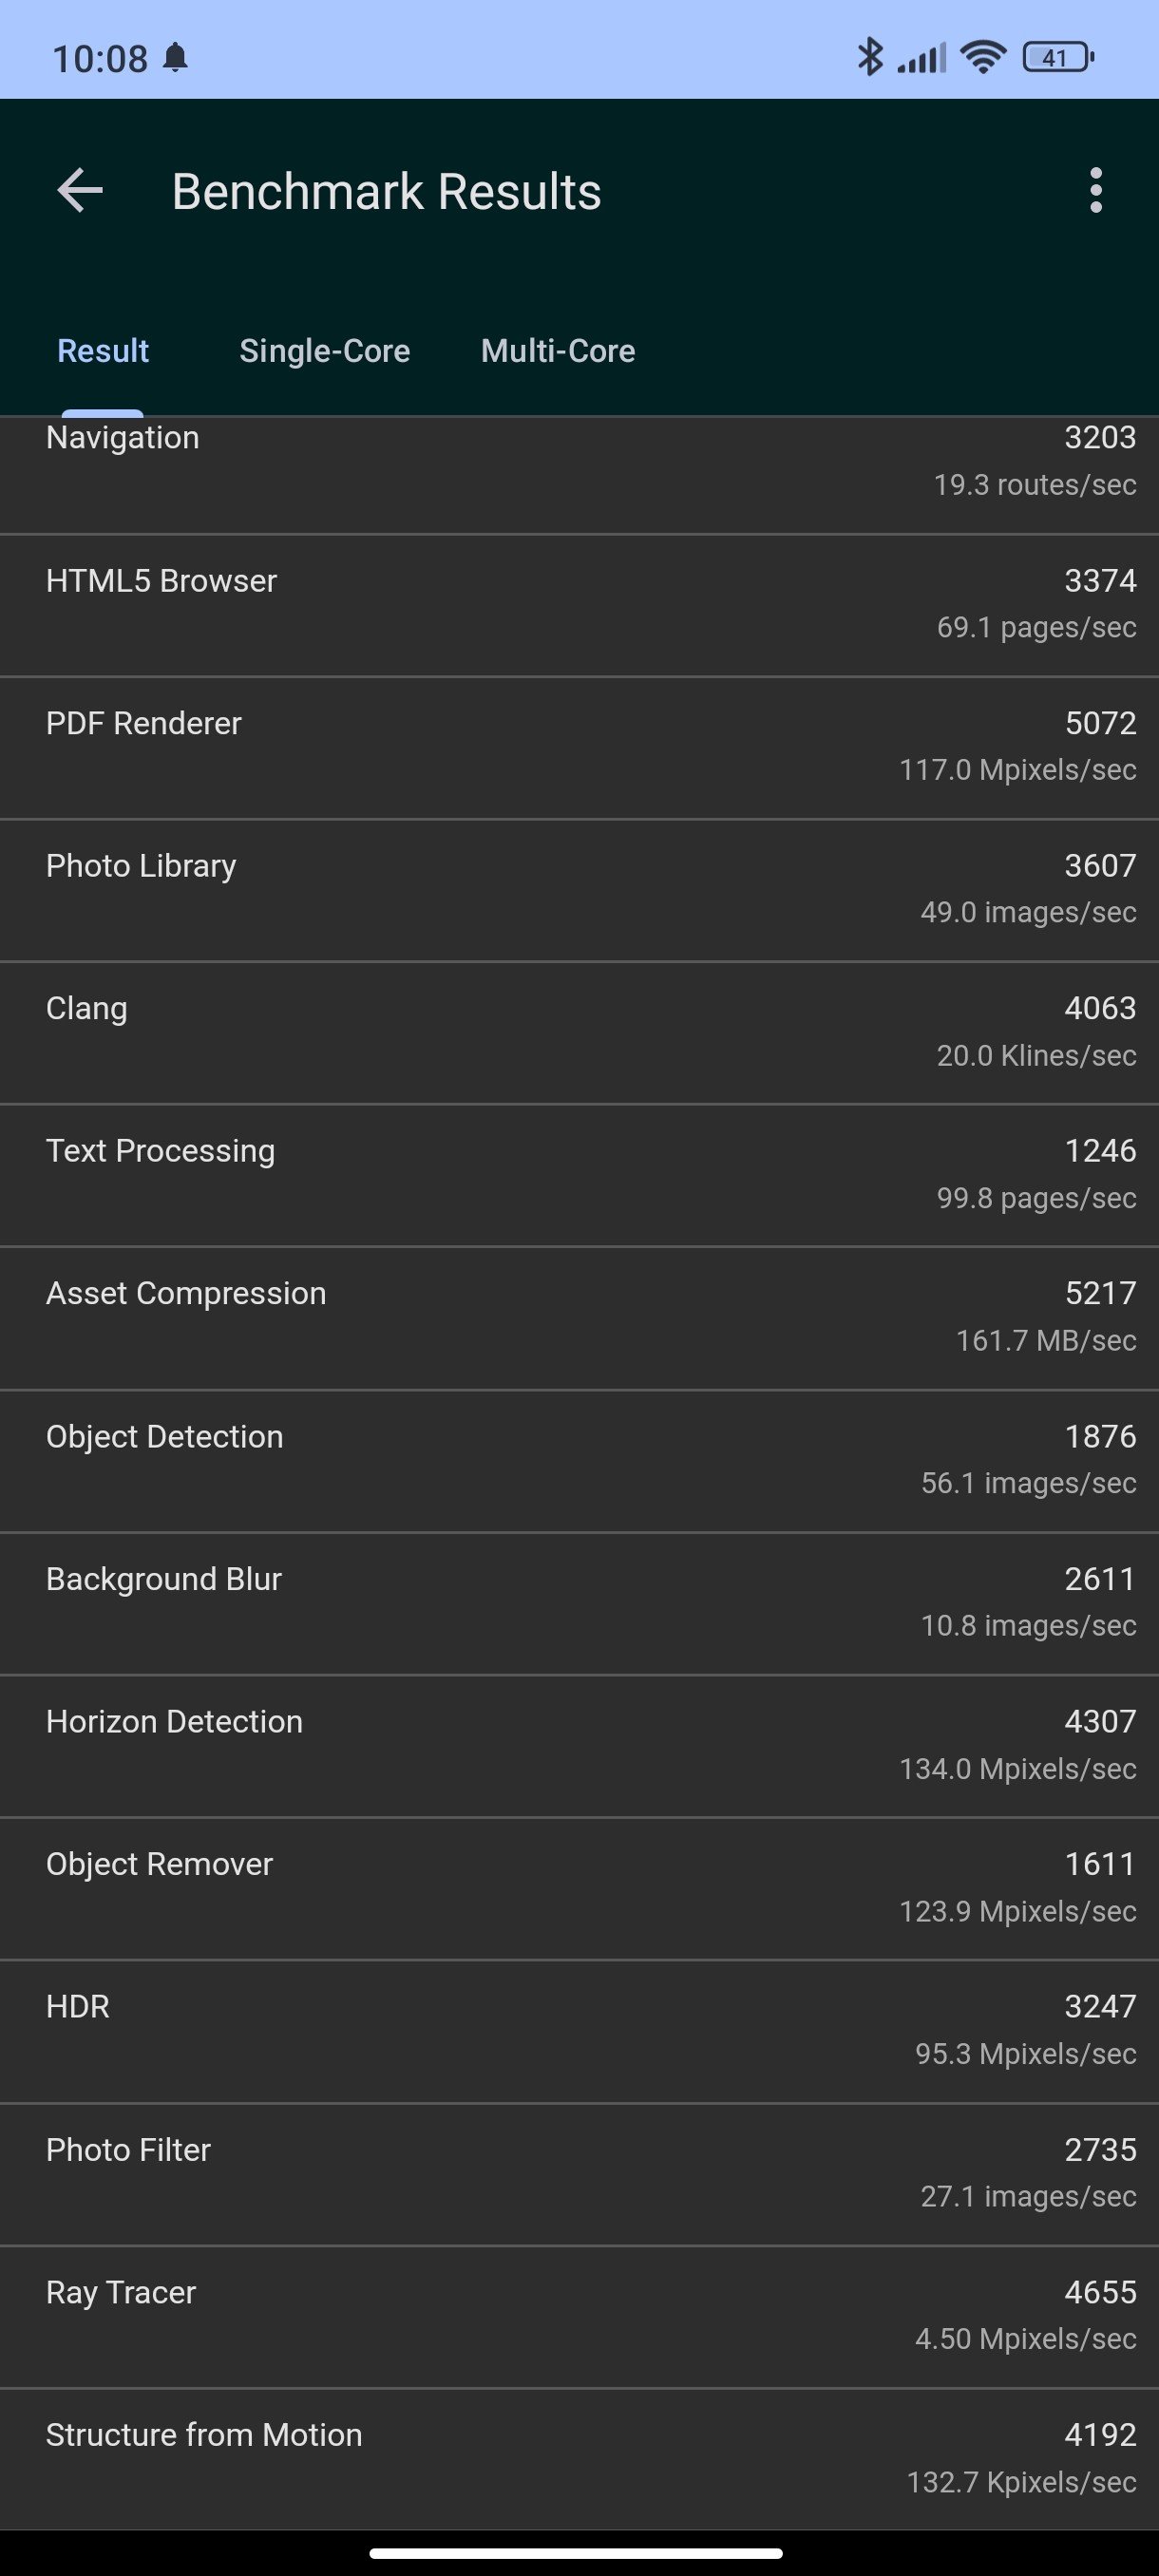Open the Text Processing result row
Screen dimensions: 1159x2576
pyautogui.click(x=579, y=1175)
